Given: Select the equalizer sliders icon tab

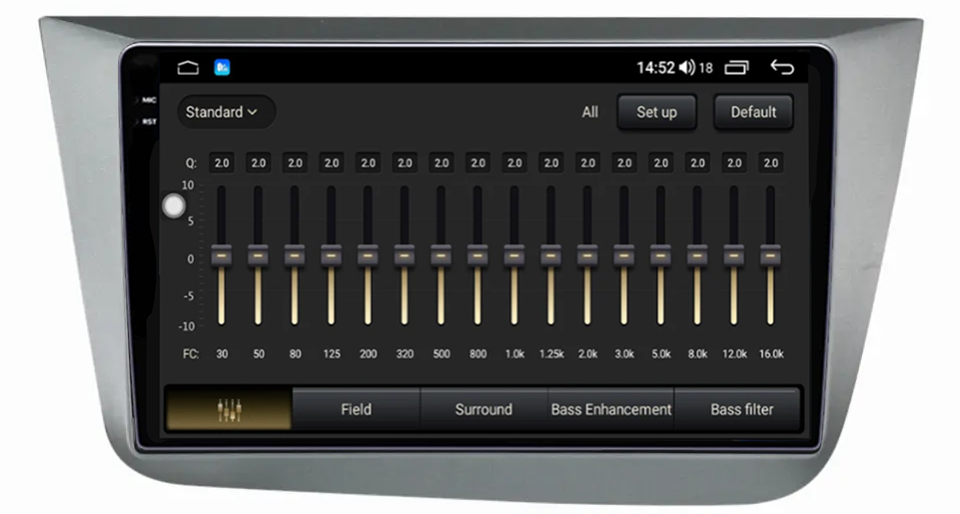Looking at the screenshot, I should [229, 409].
